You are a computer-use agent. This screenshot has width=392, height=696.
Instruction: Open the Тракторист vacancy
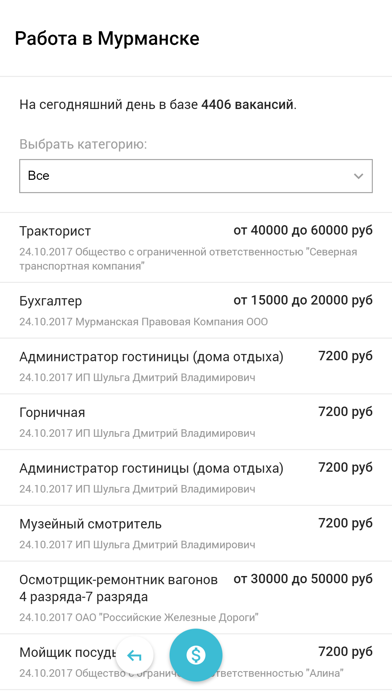tap(196, 248)
